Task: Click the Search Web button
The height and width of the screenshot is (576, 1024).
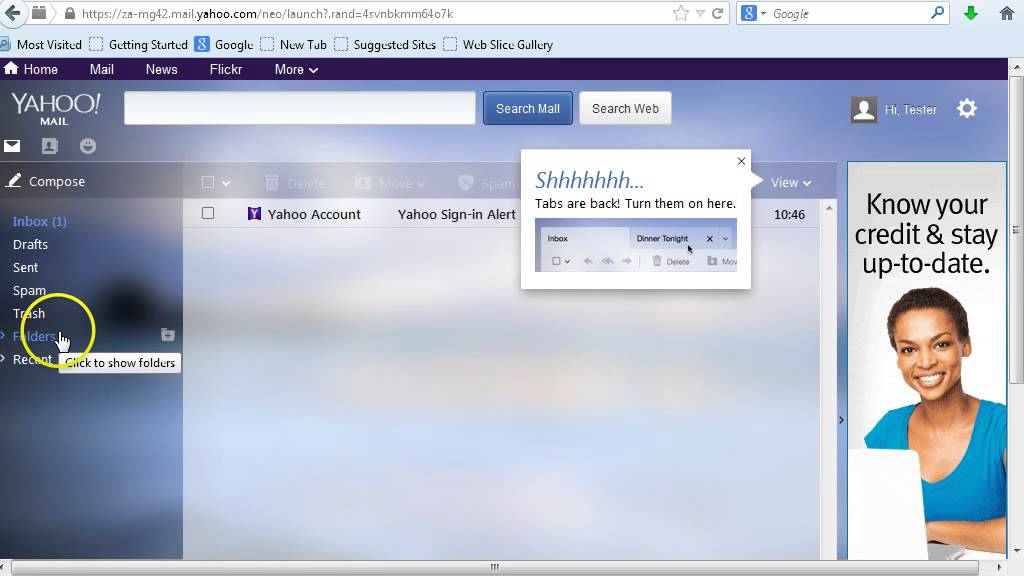Action: [625, 108]
